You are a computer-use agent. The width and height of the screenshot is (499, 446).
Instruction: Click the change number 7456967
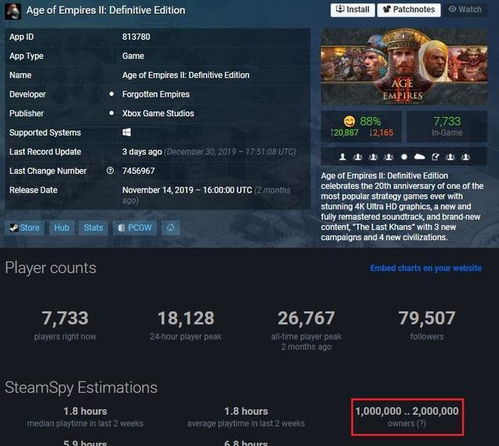(x=138, y=171)
